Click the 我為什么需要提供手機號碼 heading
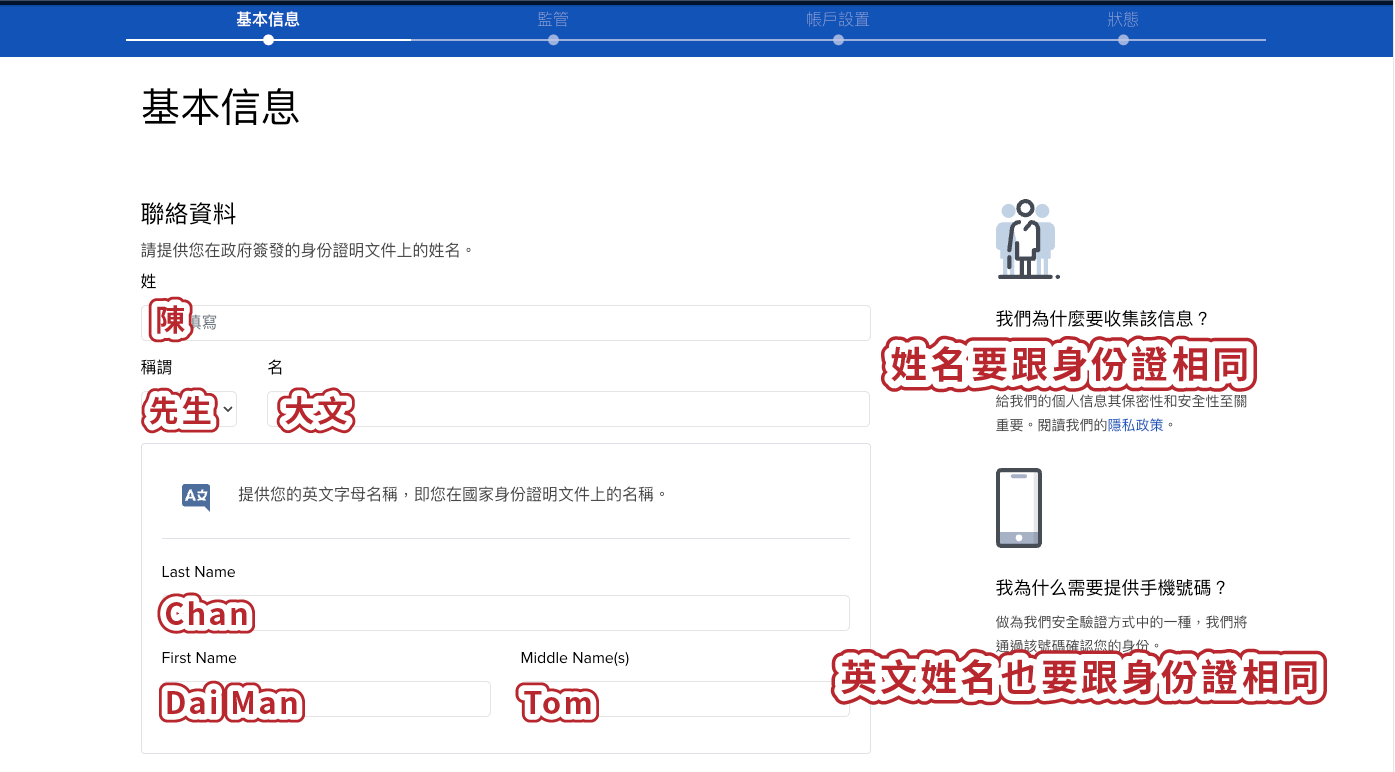1395x772 pixels. point(1111,588)
